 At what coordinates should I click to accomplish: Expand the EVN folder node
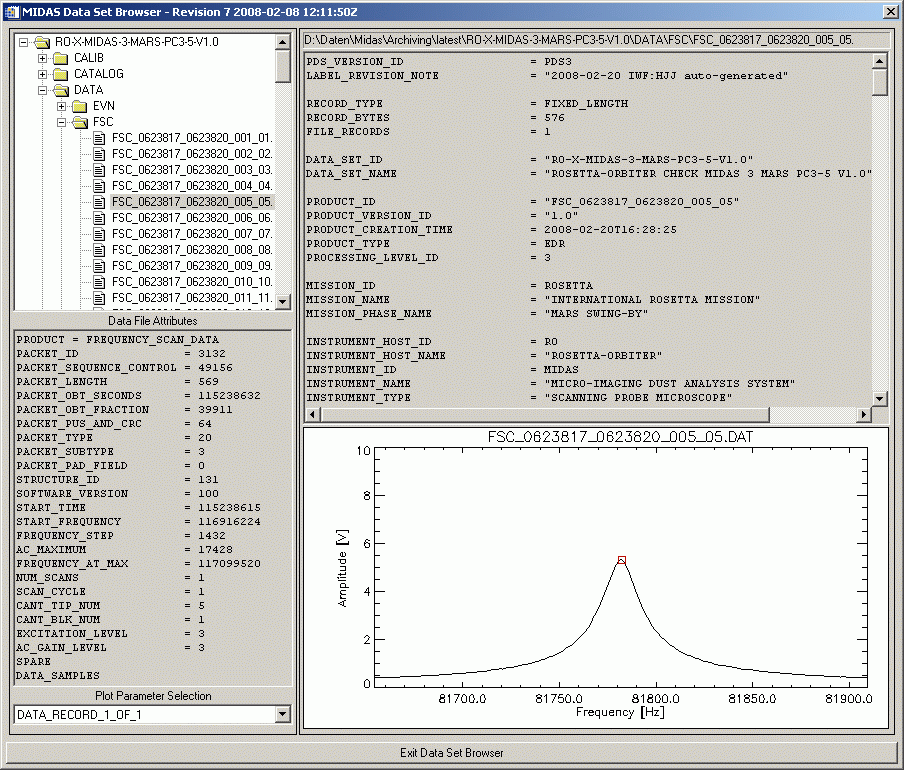62,106
